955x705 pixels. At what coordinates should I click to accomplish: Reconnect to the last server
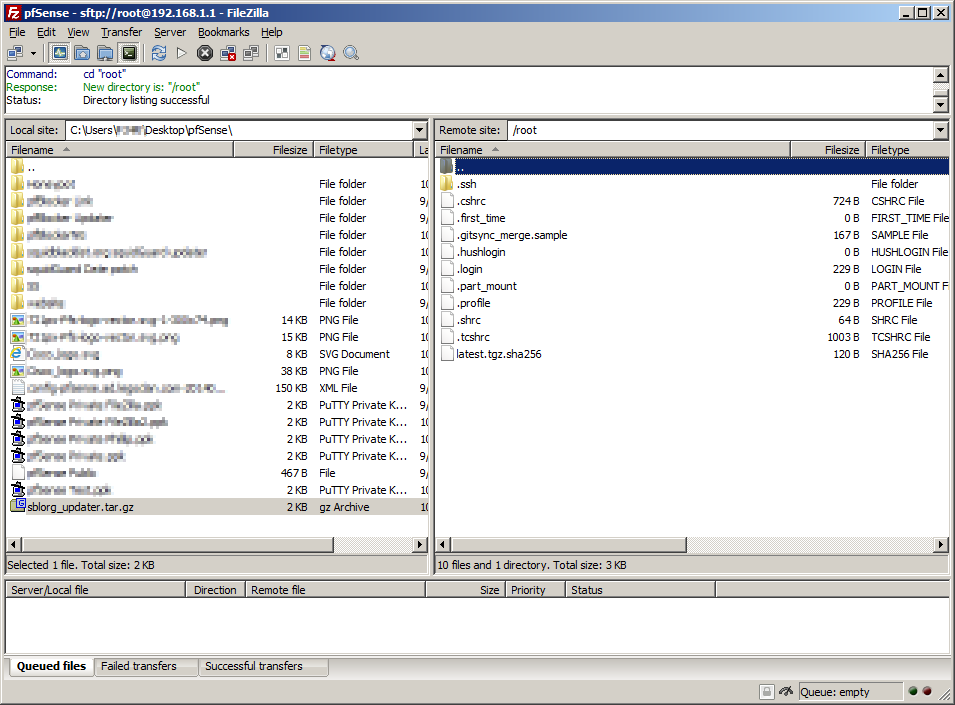point(251,54)
